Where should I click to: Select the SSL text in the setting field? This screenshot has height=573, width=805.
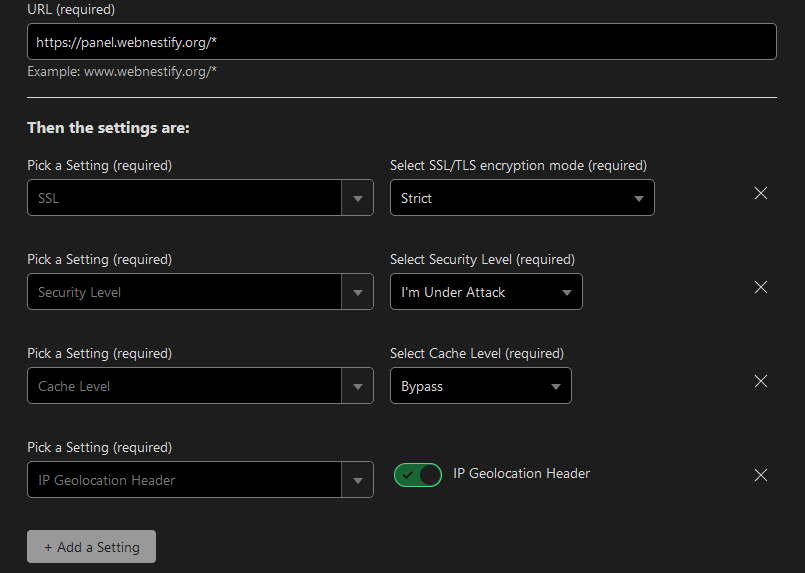coord(48,198)
